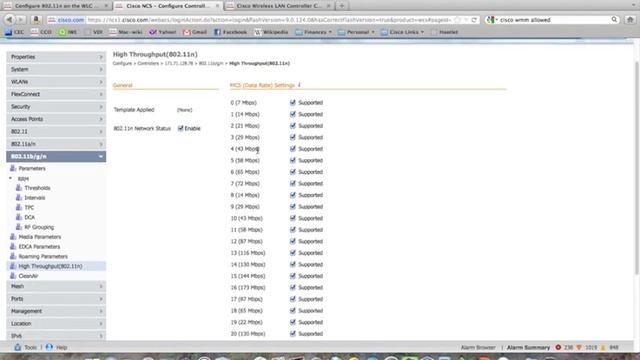Toggle Supported for MCS 7 (72 Mbps)

click(293, 183)
